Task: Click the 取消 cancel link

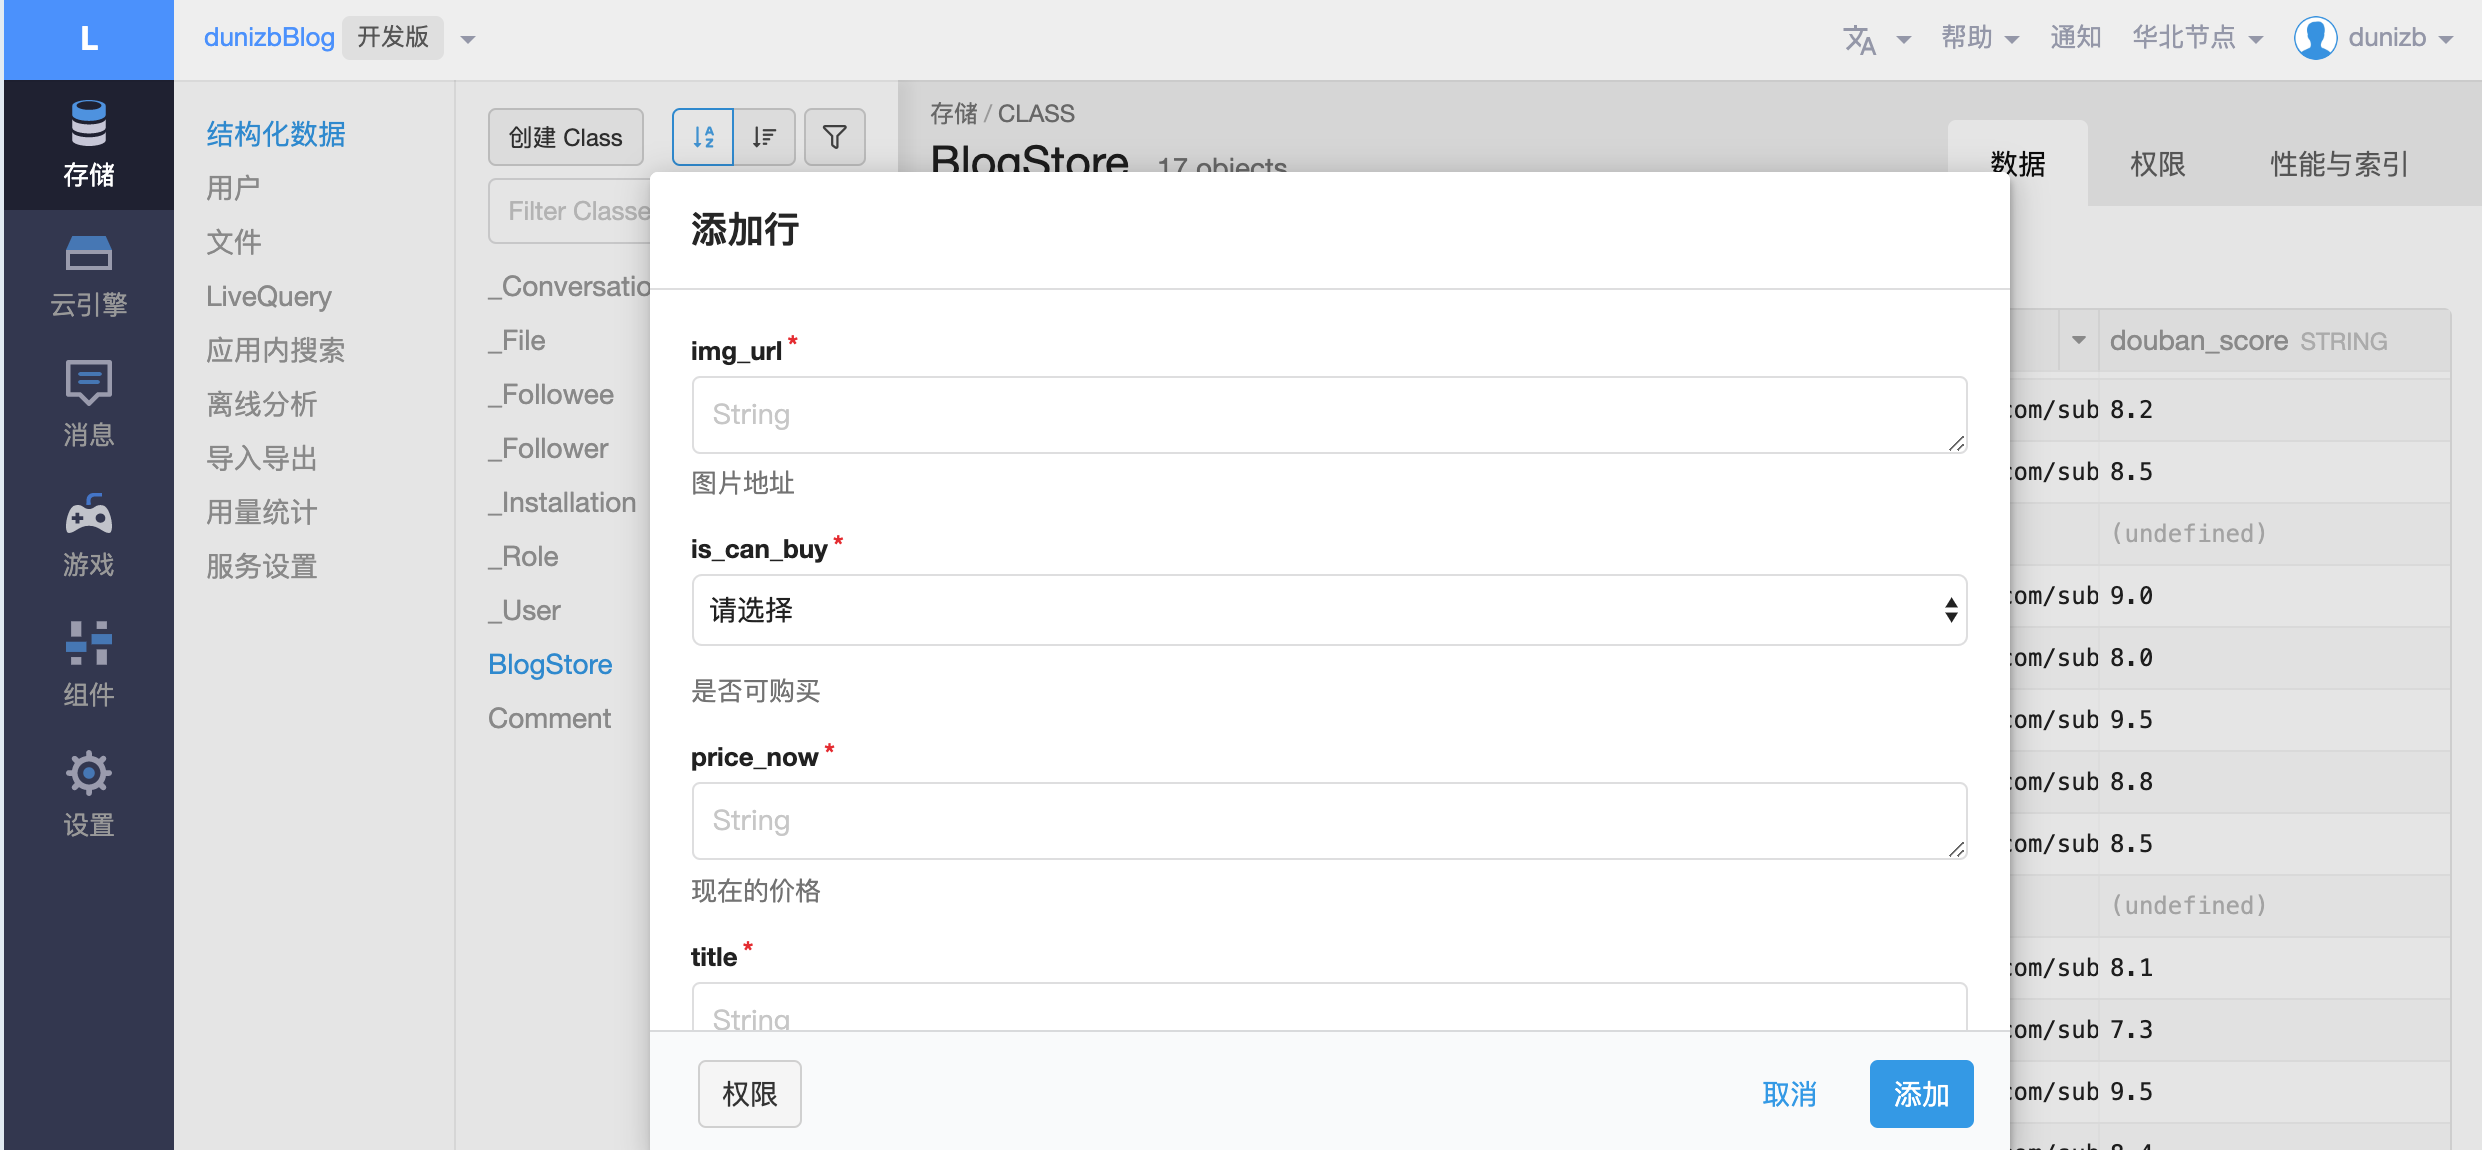Action: point(1789,1094)
